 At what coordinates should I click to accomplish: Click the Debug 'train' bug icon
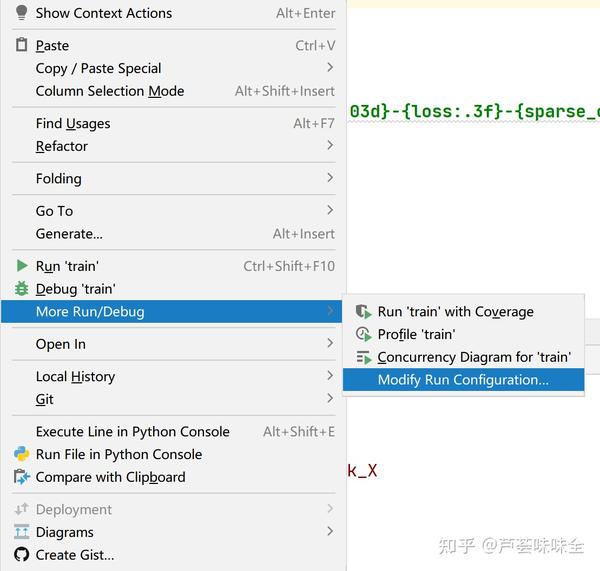21,289
